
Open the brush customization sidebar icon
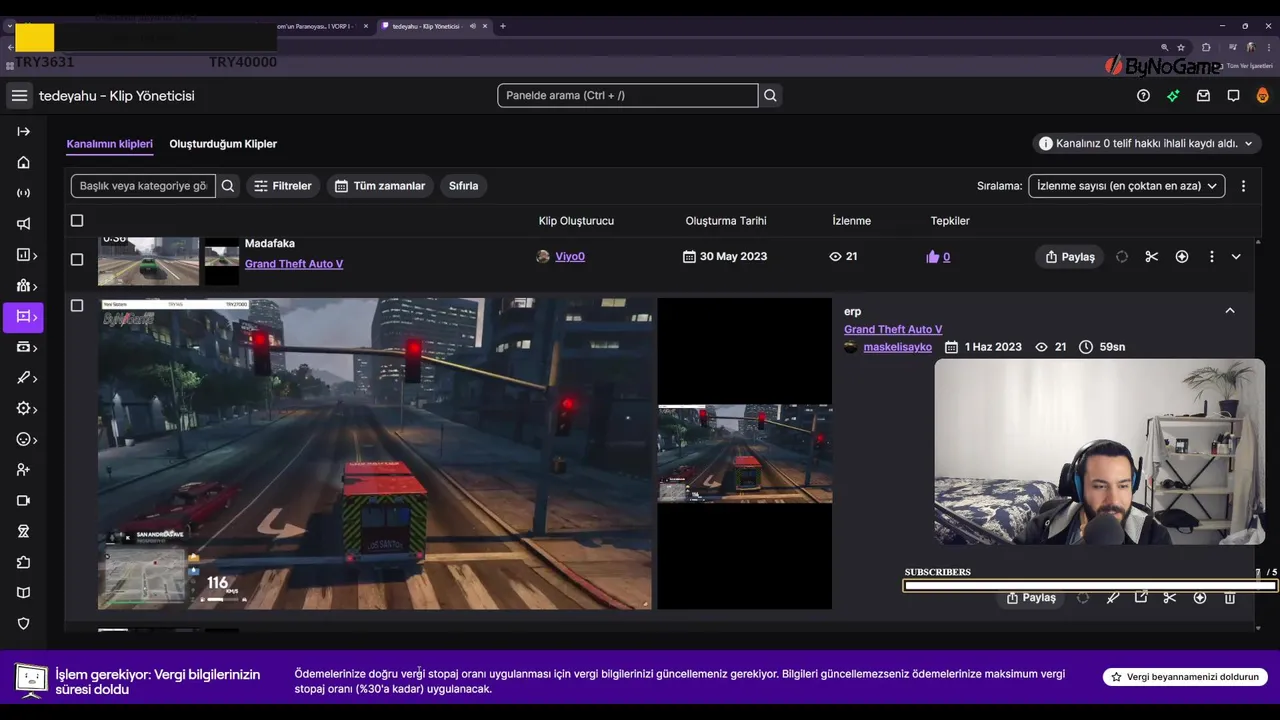point(24,378)
